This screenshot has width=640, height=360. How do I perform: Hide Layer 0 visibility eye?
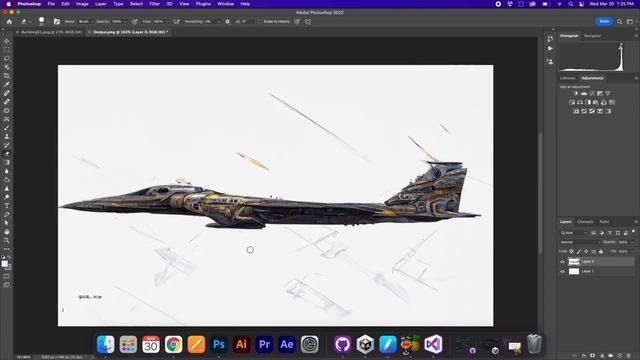tap(562, 262)
